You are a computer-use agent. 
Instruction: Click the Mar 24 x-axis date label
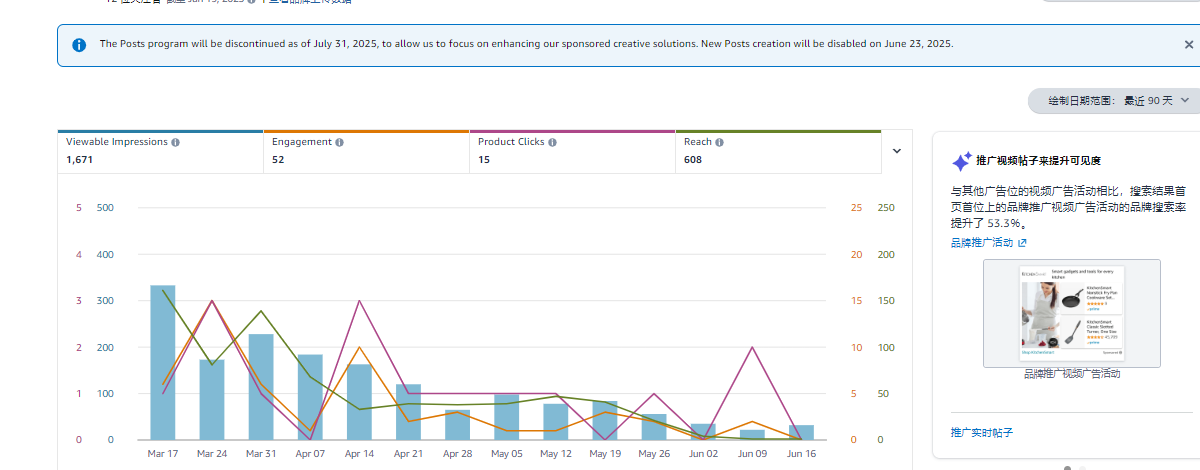coord(212,453)
